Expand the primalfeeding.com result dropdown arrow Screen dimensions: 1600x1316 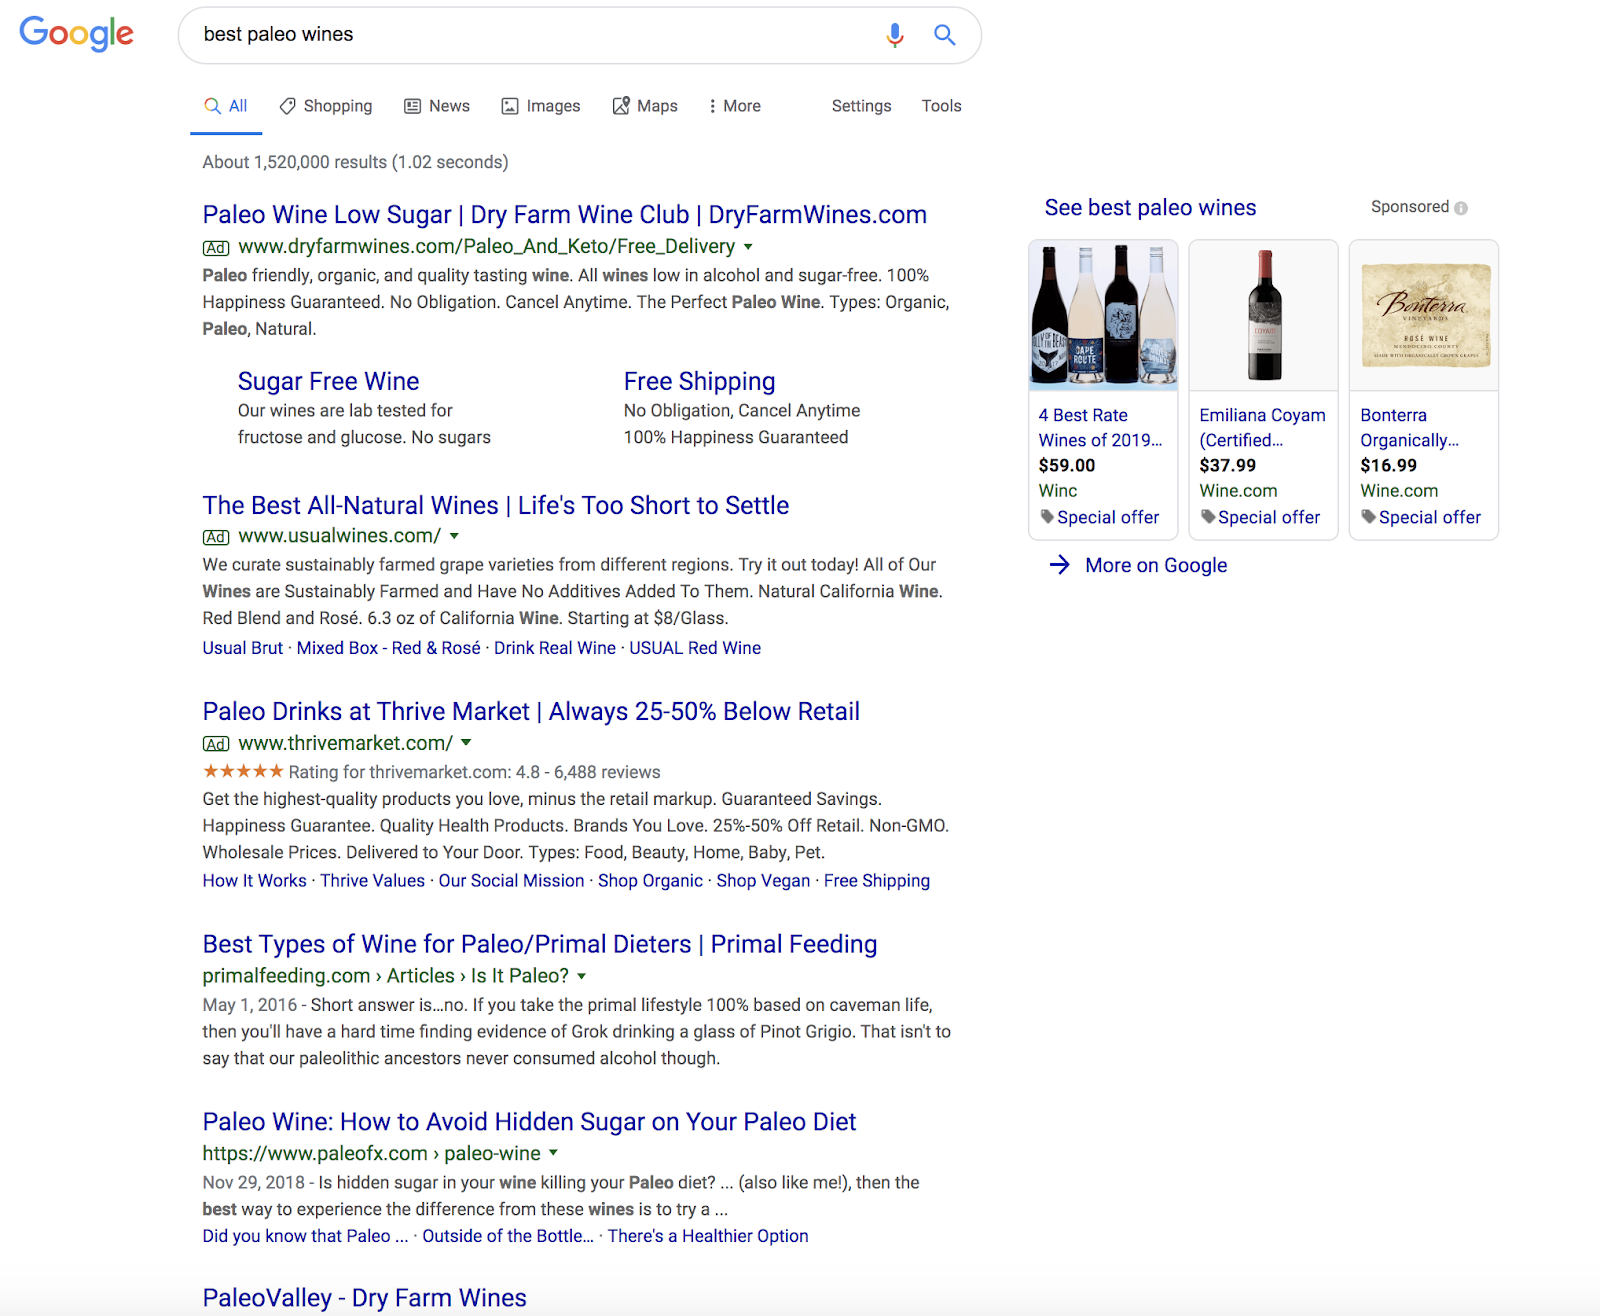point(582,976)
